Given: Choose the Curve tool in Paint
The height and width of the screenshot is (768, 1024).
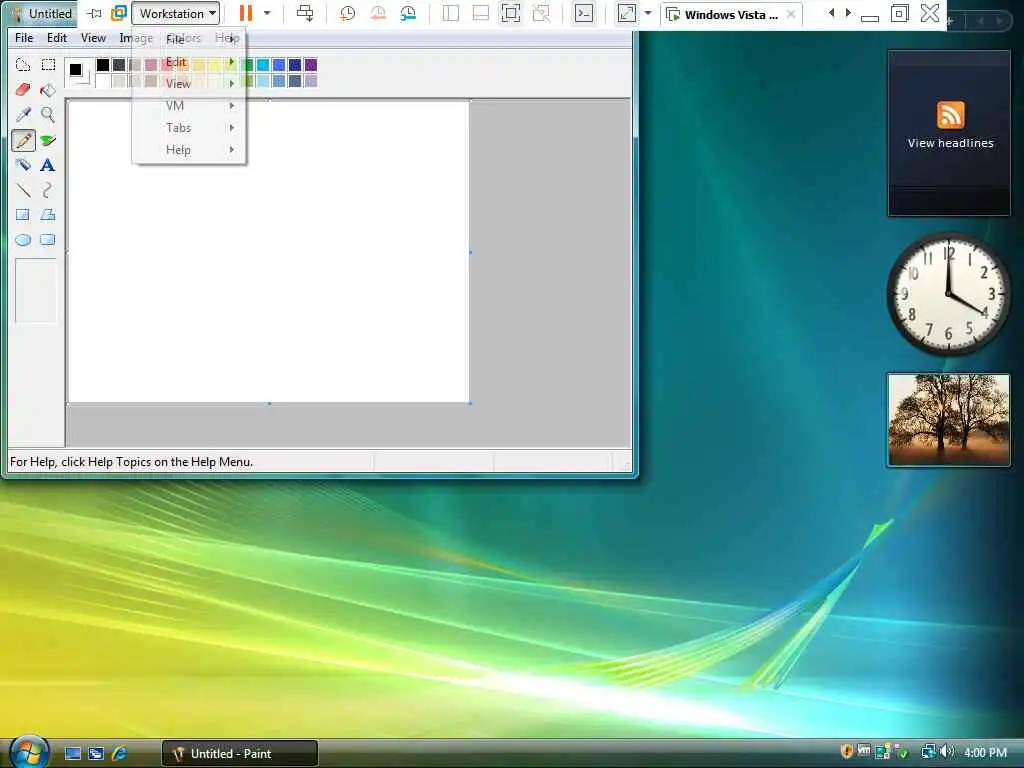Looking at the screenshot, I should [x=48, y=190].
